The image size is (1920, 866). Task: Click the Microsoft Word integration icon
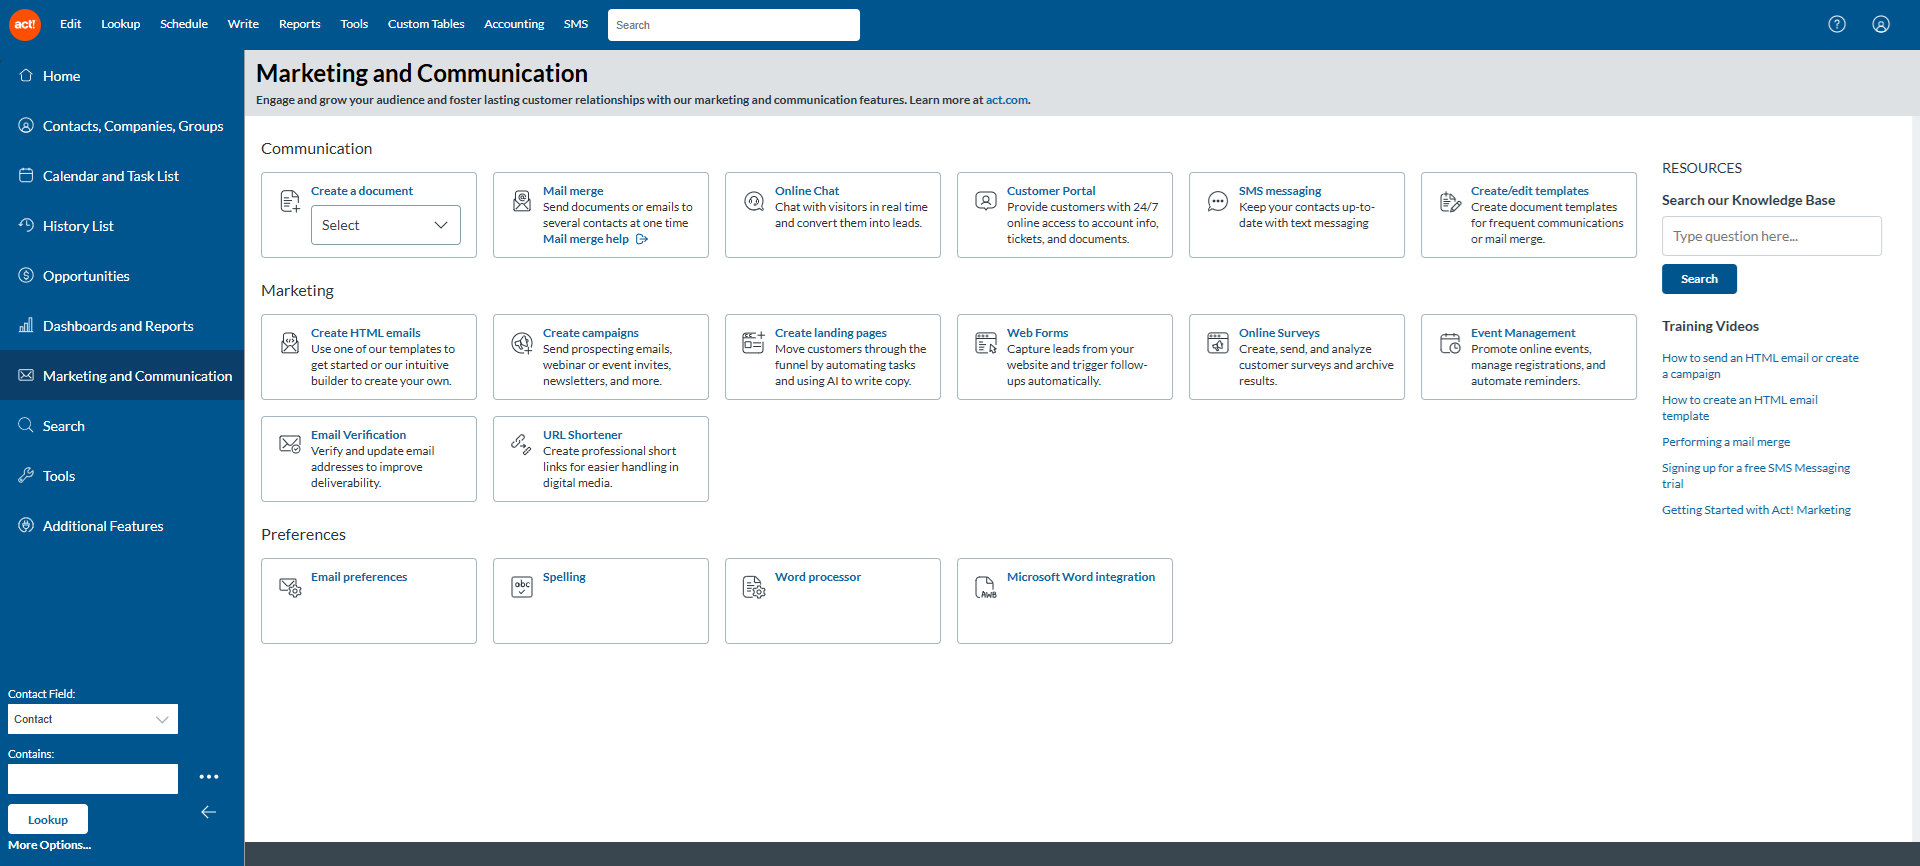(x=986, y=587)
